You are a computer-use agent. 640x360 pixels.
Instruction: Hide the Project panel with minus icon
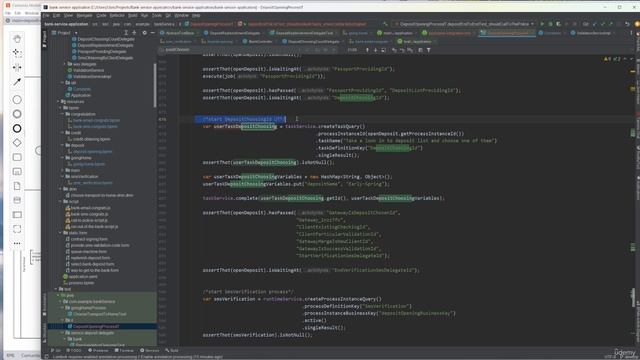coord(152,33)
